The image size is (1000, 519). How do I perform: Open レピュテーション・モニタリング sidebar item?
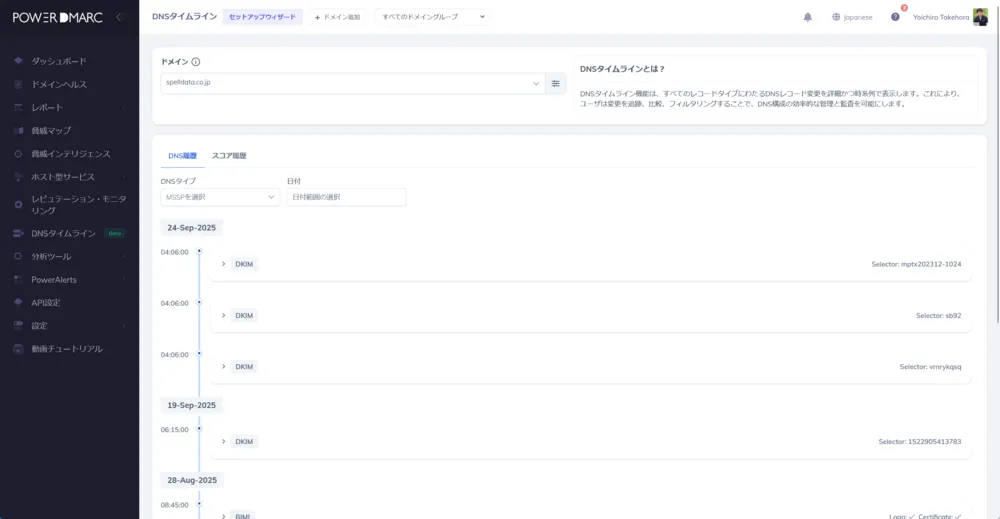(78, 205)
